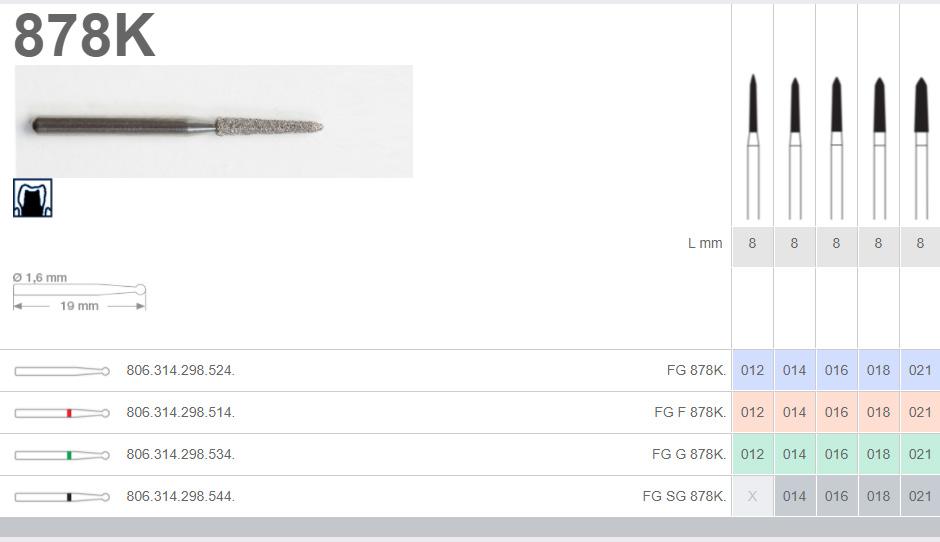Open the 878K bur product photo

[213, 121]
